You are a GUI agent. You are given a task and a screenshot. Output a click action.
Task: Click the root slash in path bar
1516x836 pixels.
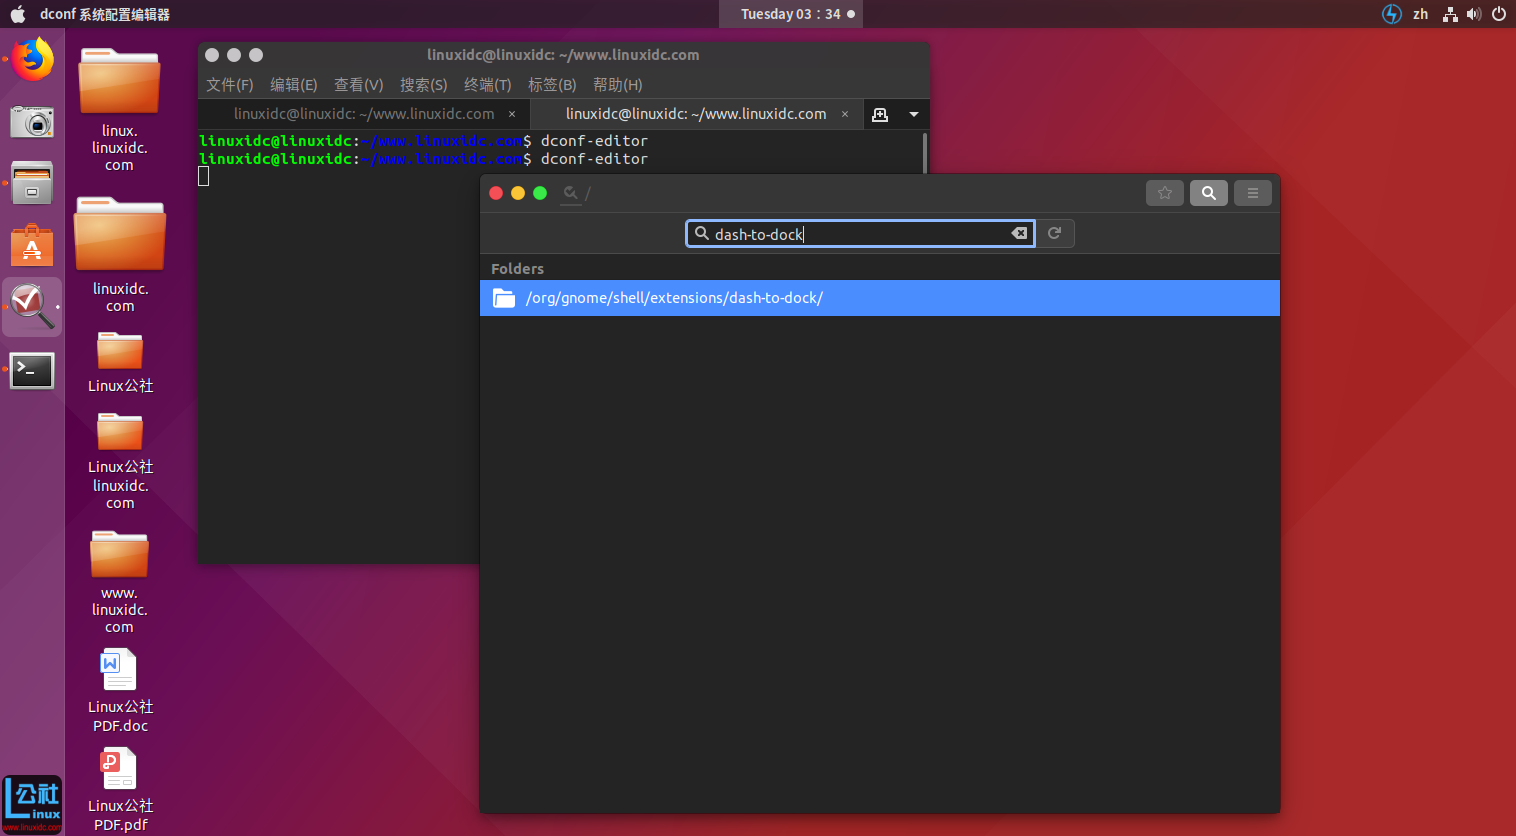tap(588, 193)
